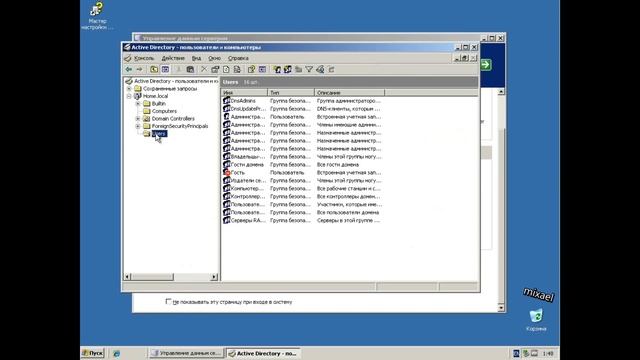Click the green arrow button in the back window
This screenshot has height=360, width=640.
[x=486, y=64]
